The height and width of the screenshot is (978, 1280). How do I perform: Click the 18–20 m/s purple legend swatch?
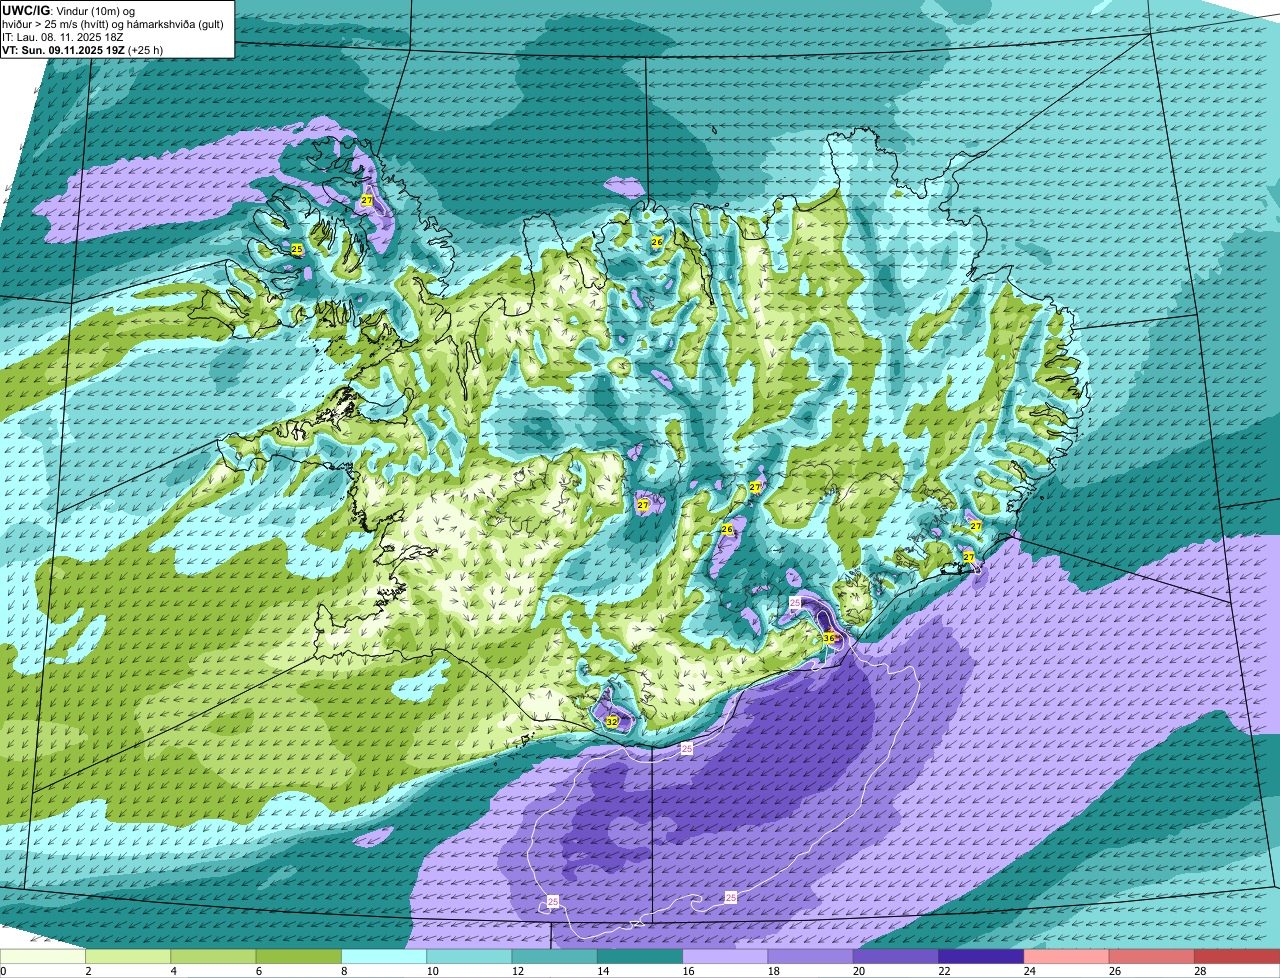coord(811,956)
